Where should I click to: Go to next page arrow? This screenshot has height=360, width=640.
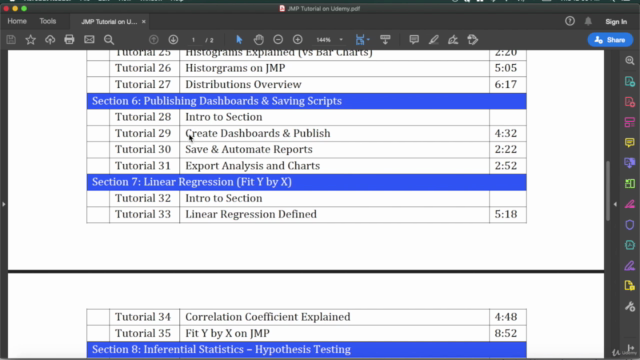(173, 40)
